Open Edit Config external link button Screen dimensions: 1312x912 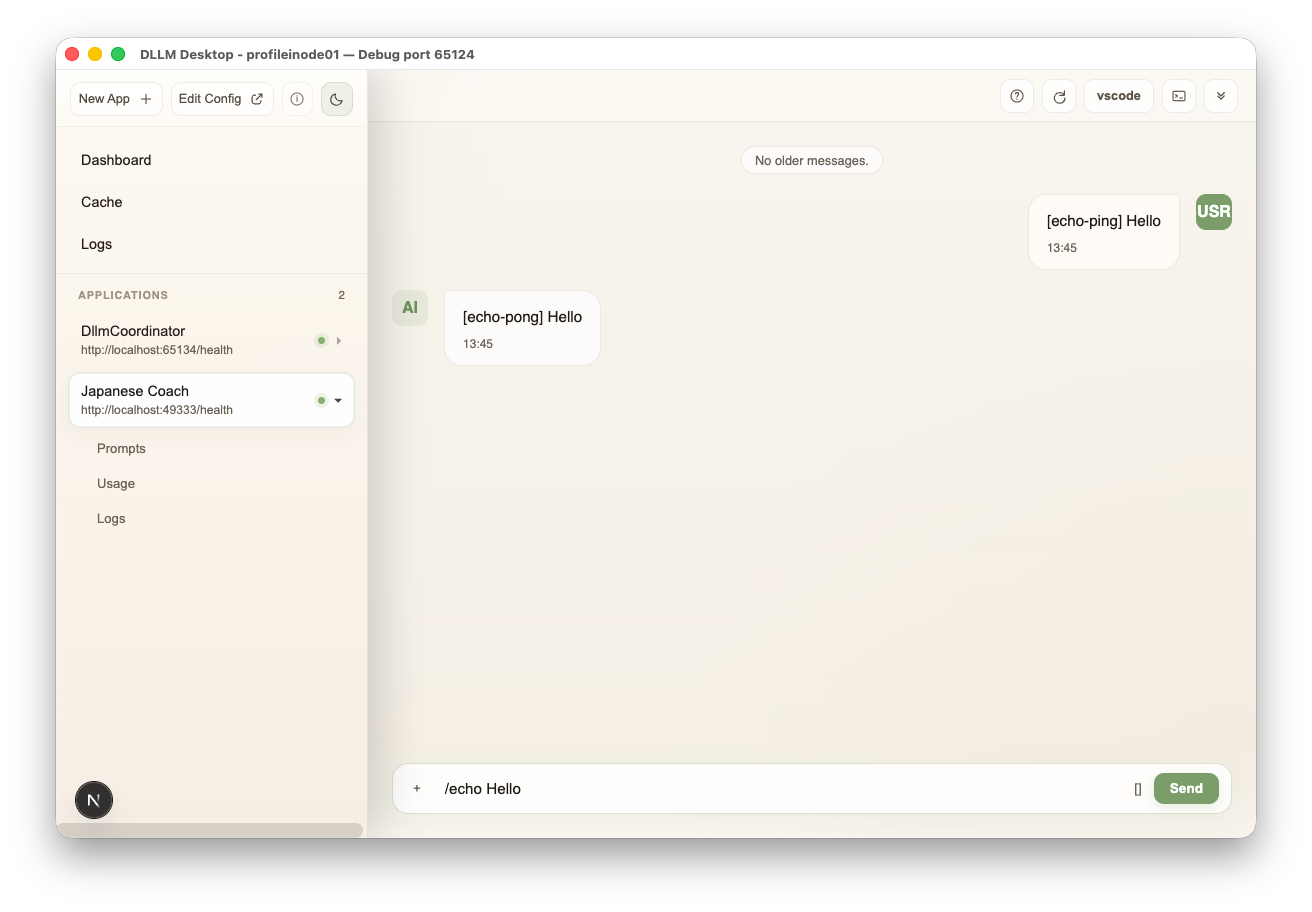(222, 99)
